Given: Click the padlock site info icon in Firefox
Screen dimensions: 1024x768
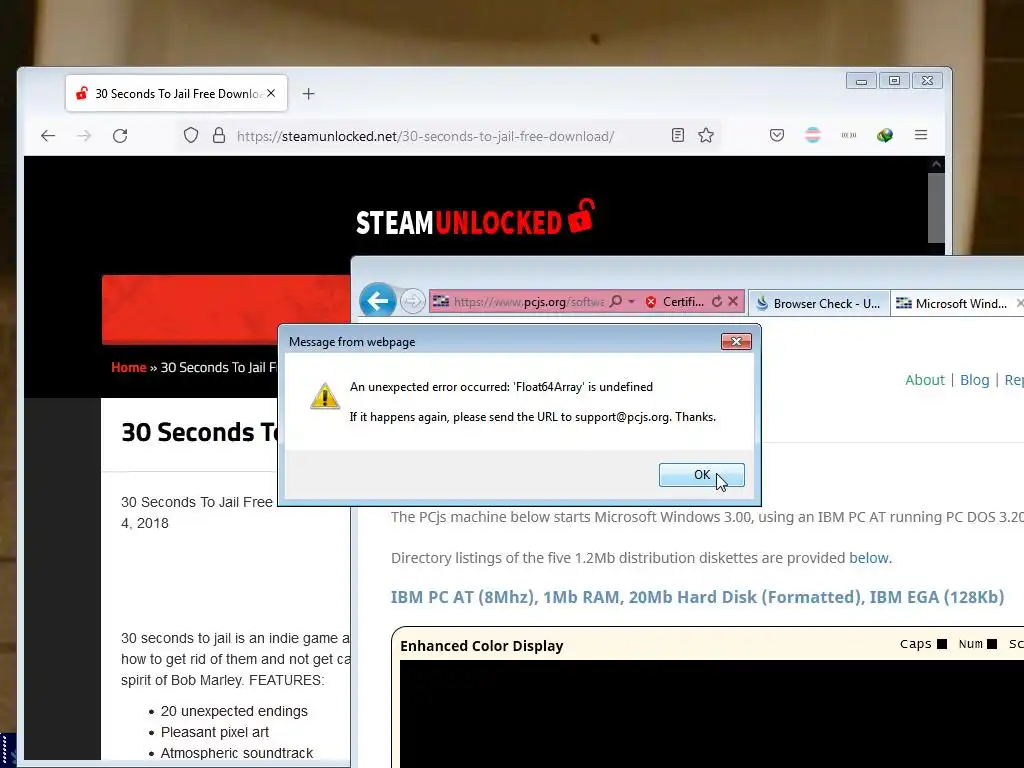Looking at the screenshot, I should tap(219, 135).
